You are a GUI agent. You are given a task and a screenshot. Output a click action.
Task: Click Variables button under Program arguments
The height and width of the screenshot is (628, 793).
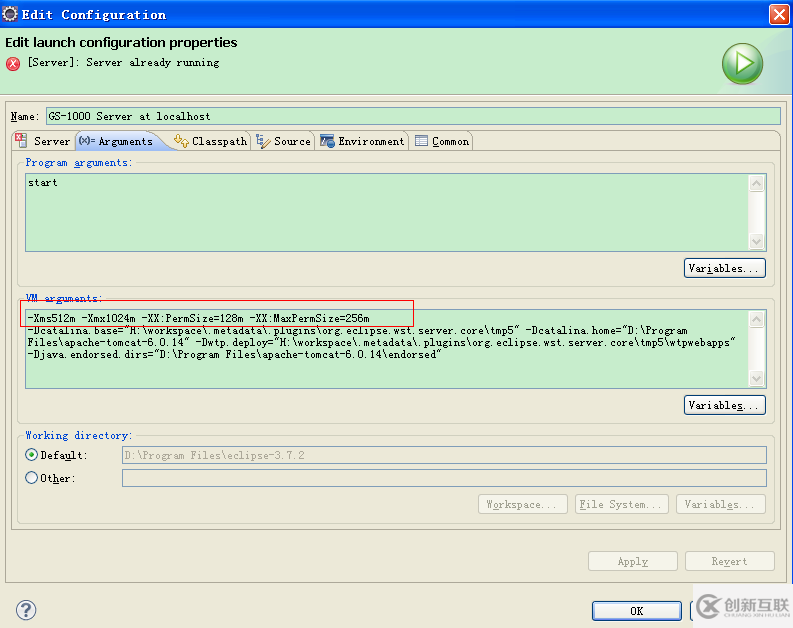(725, 268)
